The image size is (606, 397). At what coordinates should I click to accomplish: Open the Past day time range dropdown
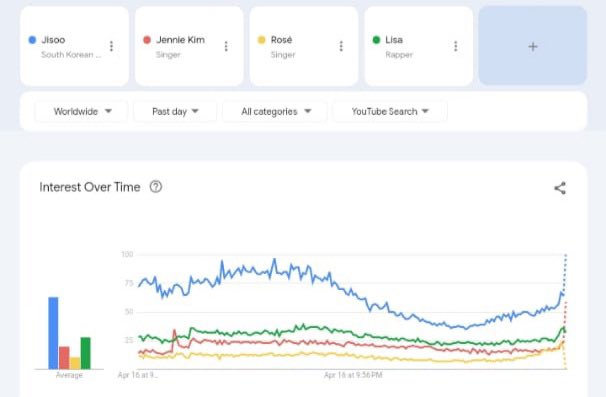click(175, 111)
